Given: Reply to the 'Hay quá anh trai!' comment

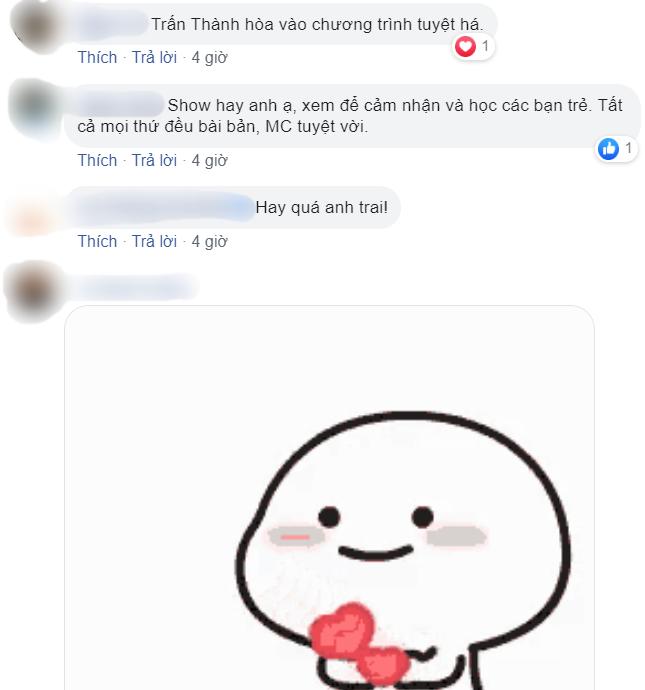Looking at the screenshot, I should click(x=154, y=242).
